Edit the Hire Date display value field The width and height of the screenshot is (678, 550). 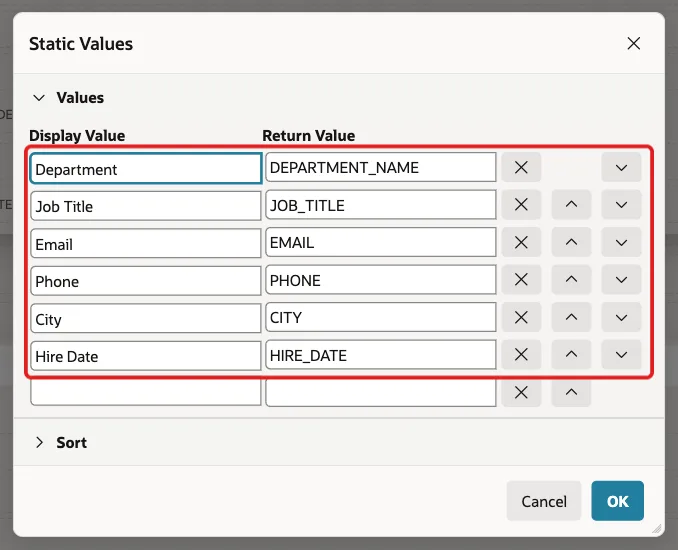tap(146, 356)
